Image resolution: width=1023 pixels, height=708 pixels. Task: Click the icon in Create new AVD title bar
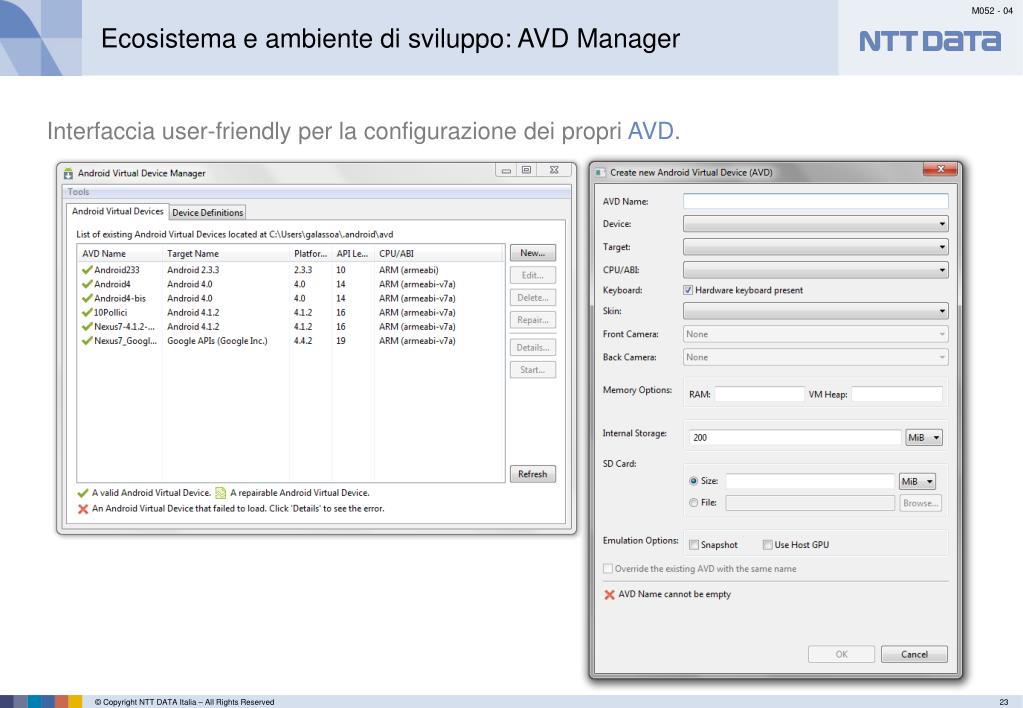coord(599,173)
